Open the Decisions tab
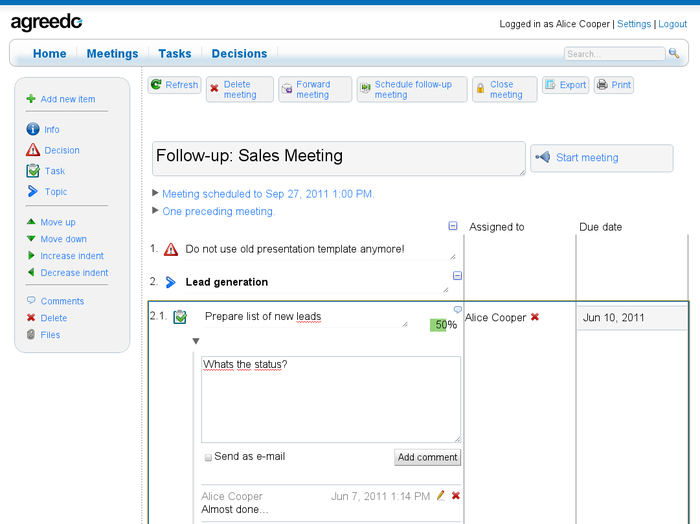This screenshot has width=700, height=524. tap(239, 54)
